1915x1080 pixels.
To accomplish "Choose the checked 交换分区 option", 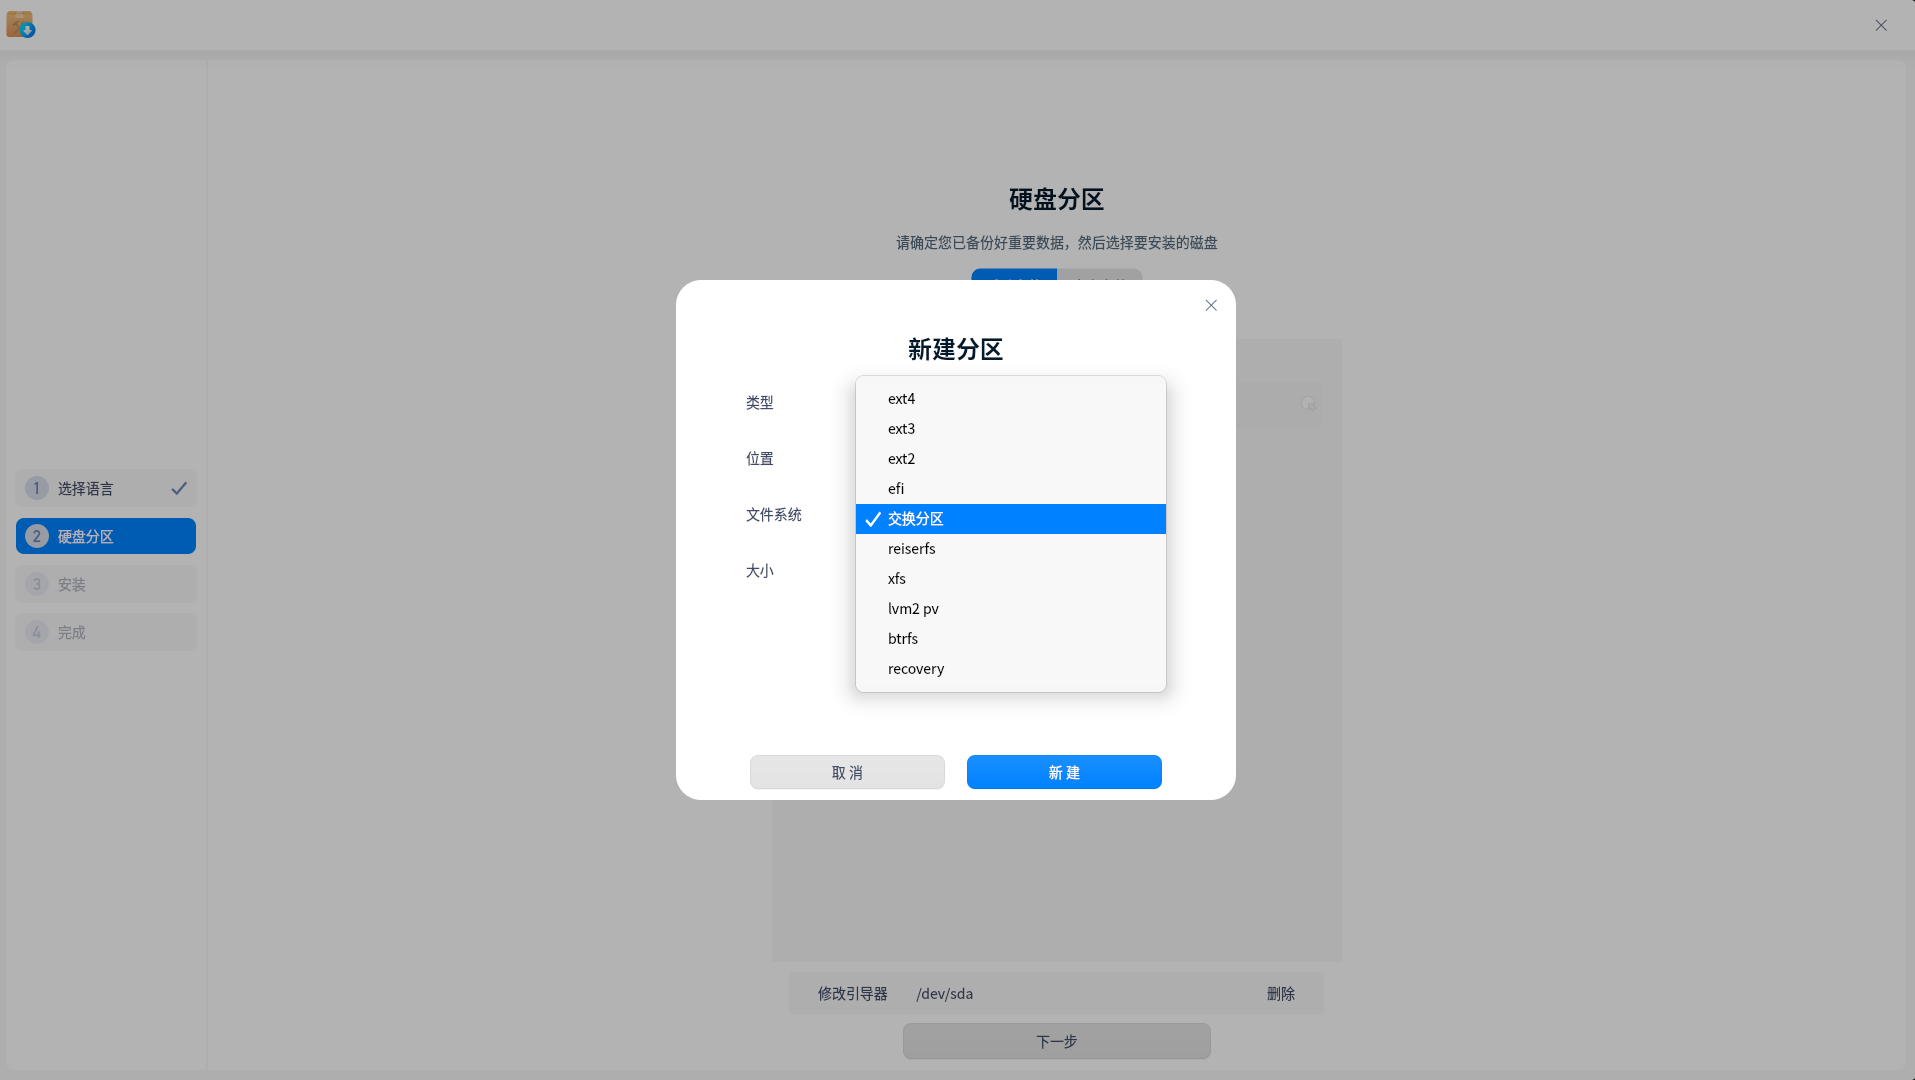I will click(x=1010, y=519).
